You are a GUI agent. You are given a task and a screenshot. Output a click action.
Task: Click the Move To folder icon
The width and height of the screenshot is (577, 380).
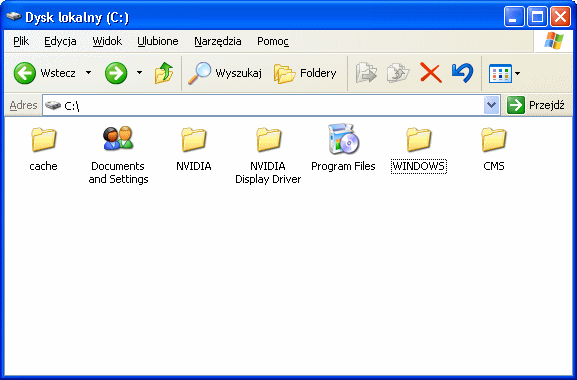click(366, 73)
